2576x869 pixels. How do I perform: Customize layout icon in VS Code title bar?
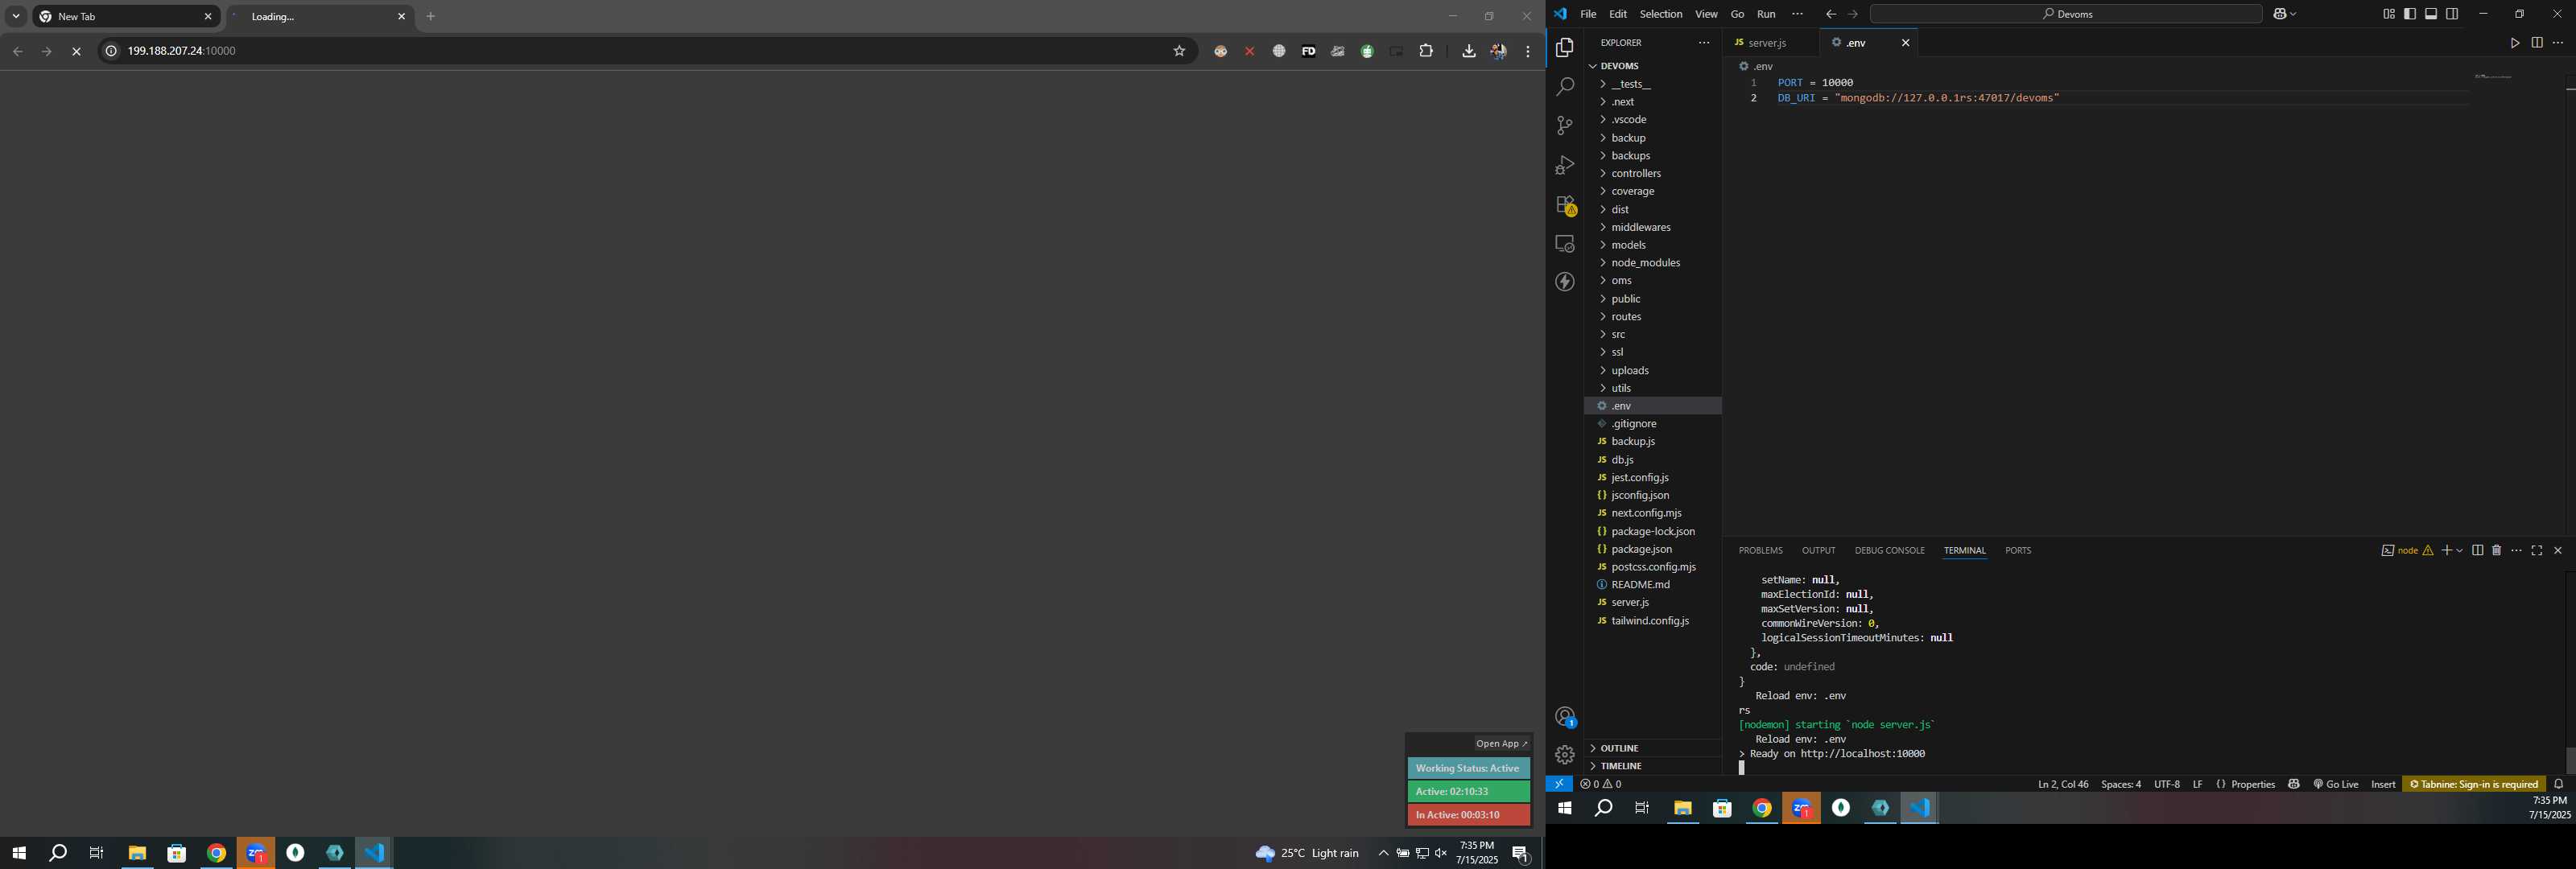[2389, 14]
